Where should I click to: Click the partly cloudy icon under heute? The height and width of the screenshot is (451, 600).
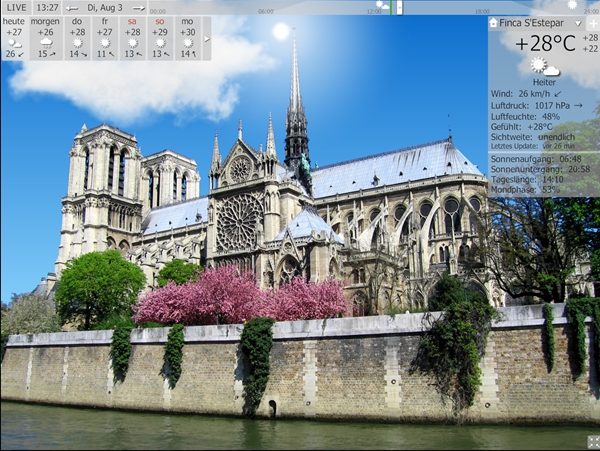[15, 43]
